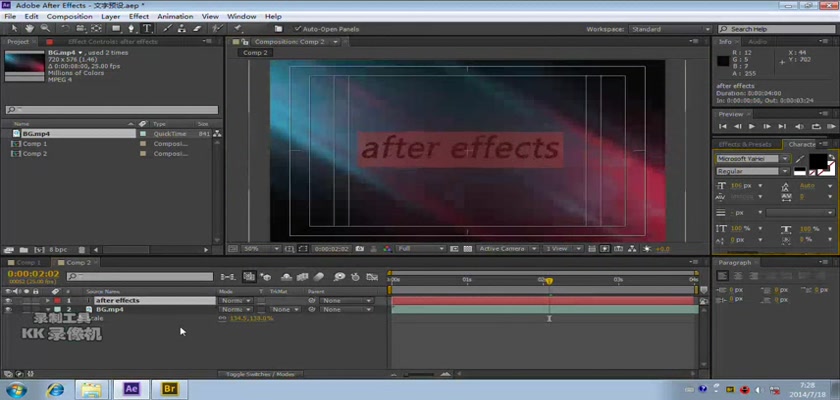The width and height of the screenshot is (840, 400).
Task: Select the Unified Camera tool
Action: pos(80,28)
